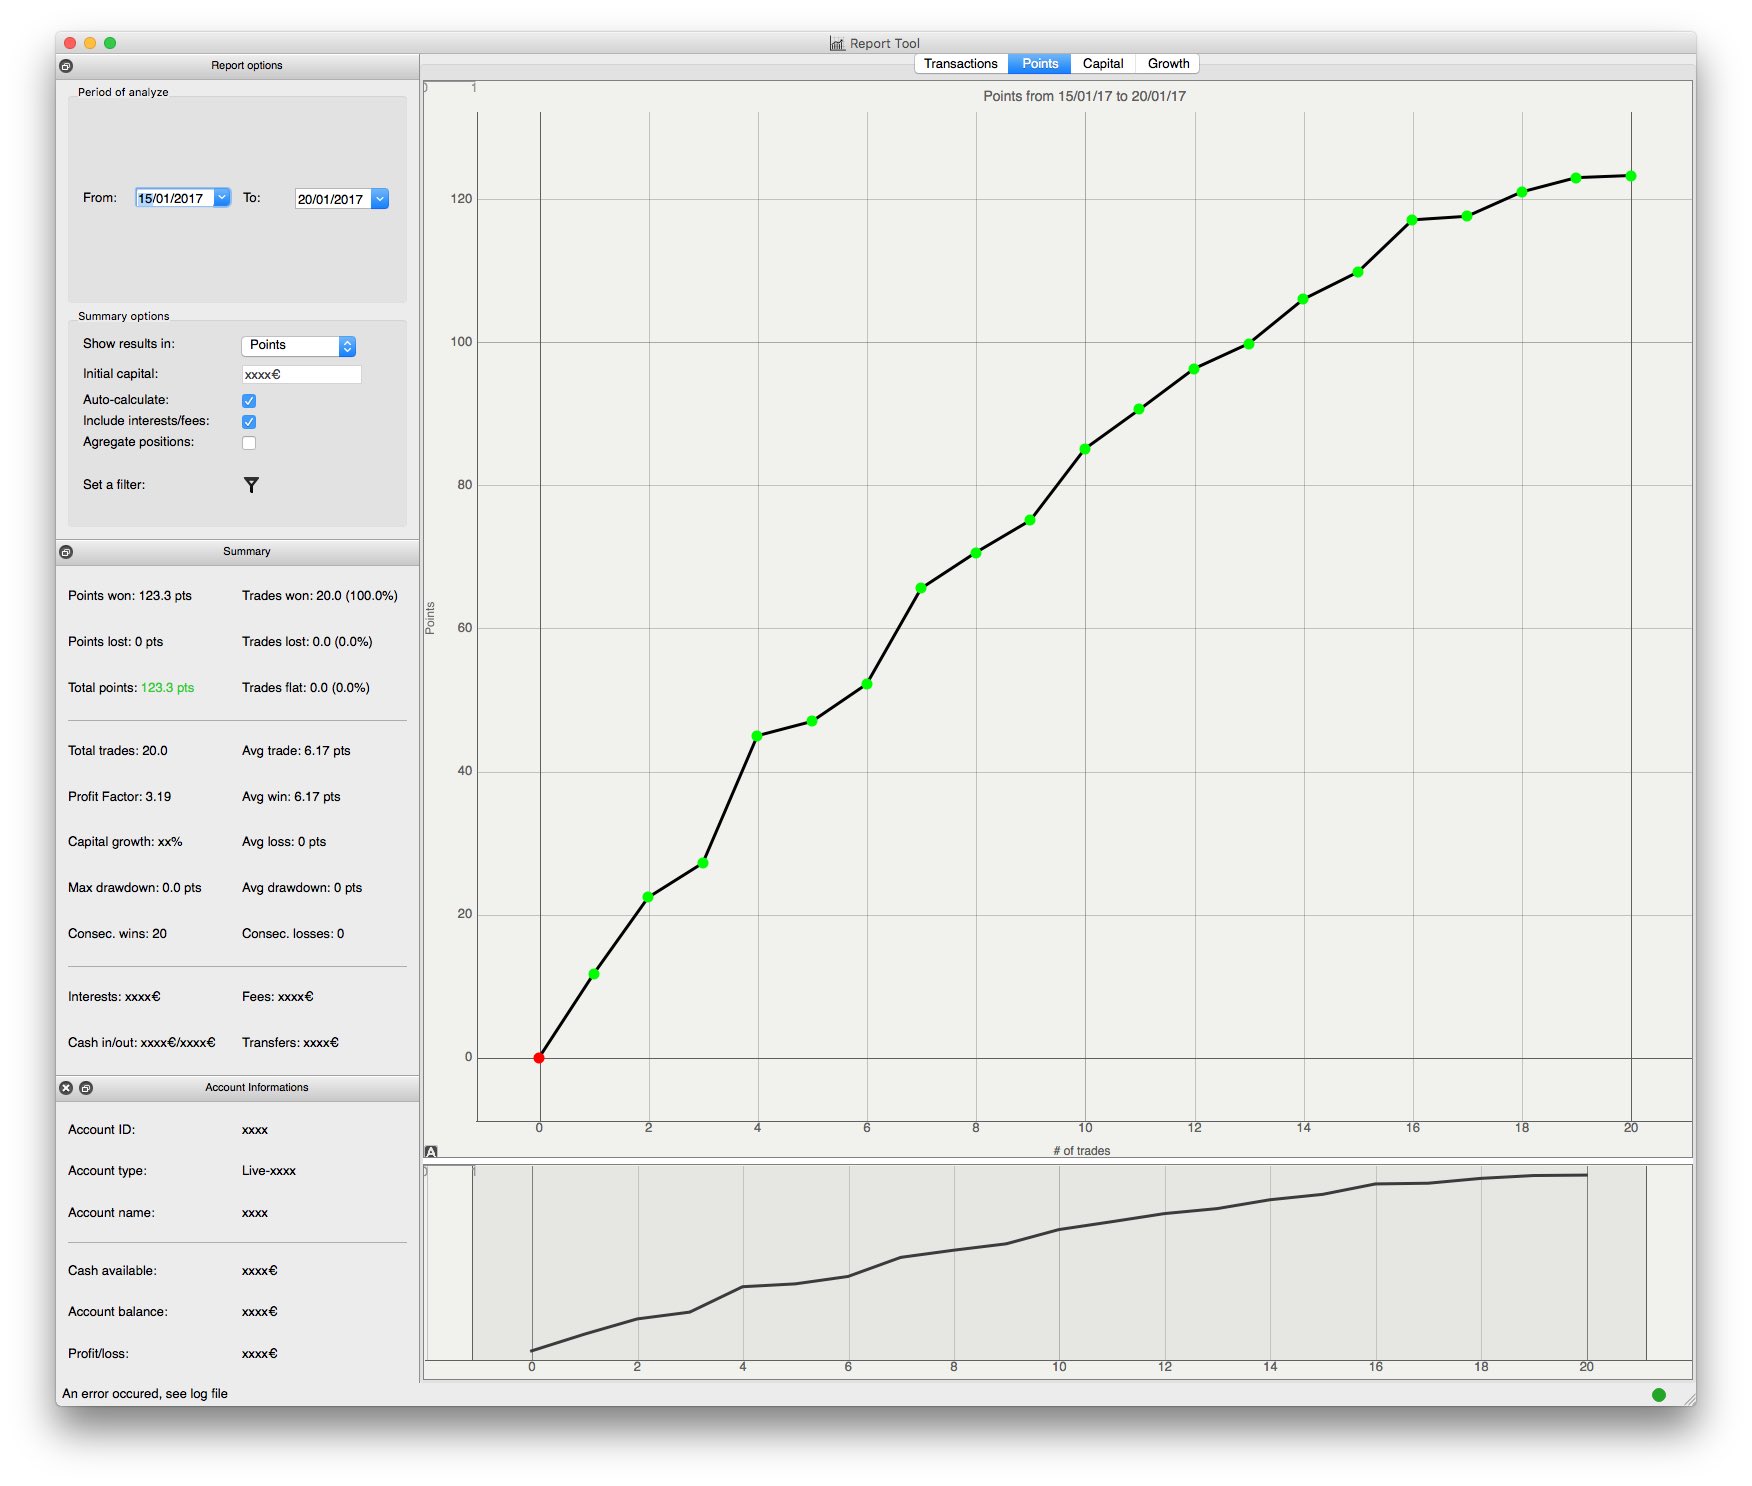Screen dimensions: 1752x1486
Task: Open the Capital tab
Action: pos(1103,64)
